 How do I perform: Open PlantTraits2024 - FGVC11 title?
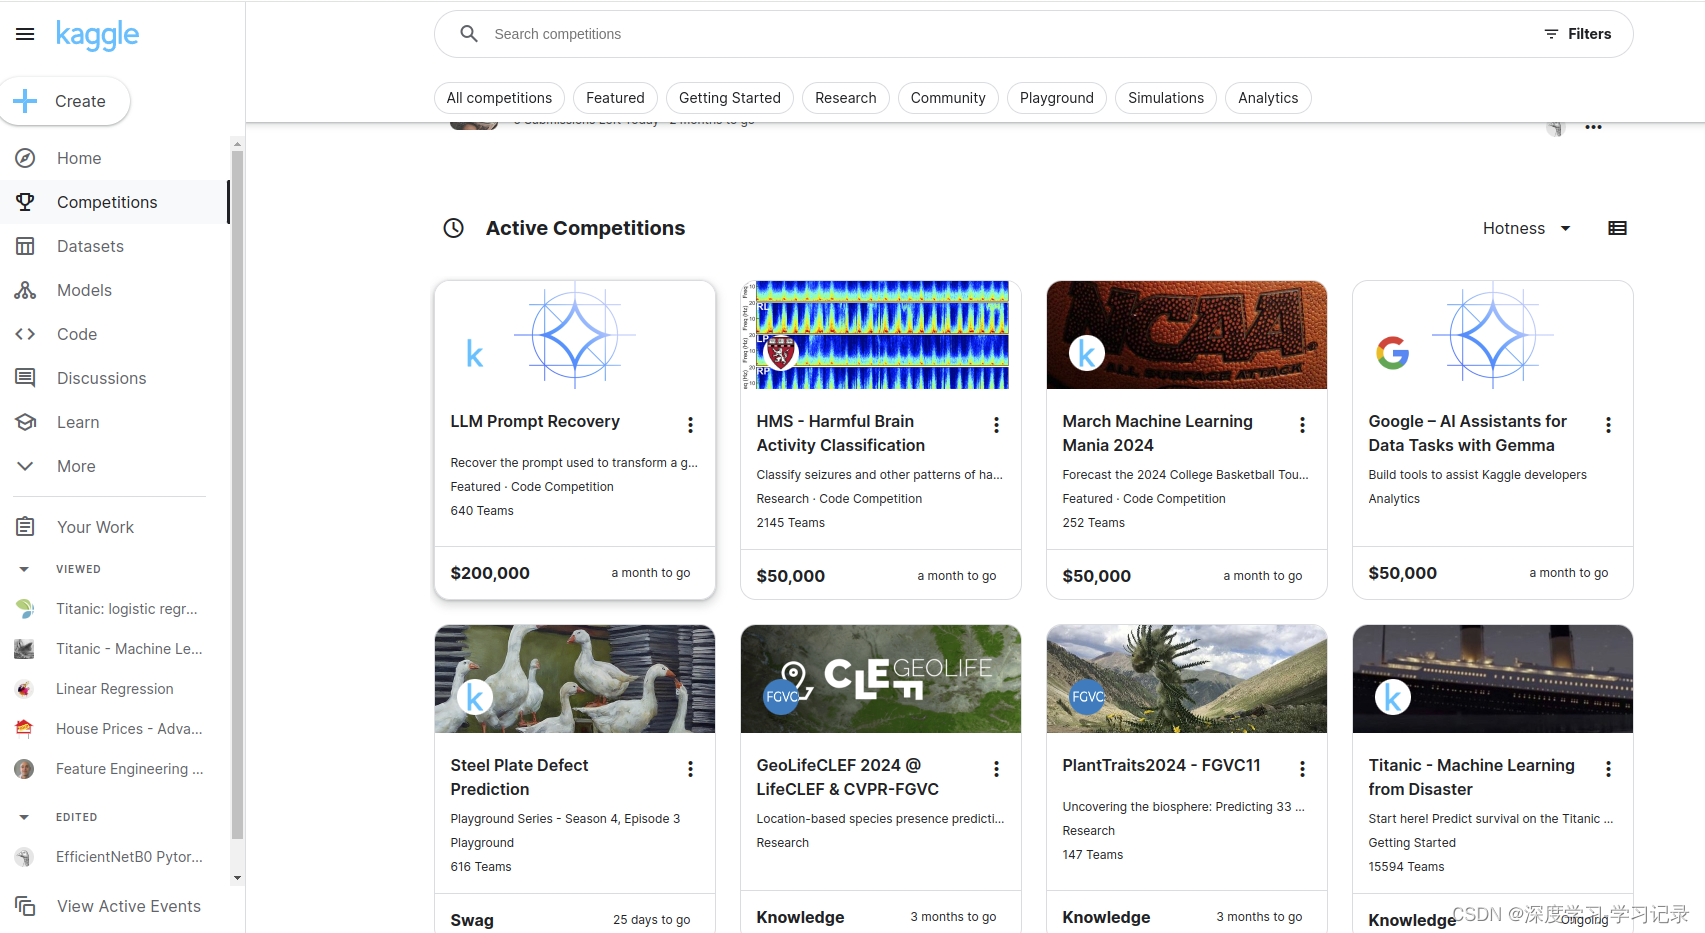tap(1161, 765)
